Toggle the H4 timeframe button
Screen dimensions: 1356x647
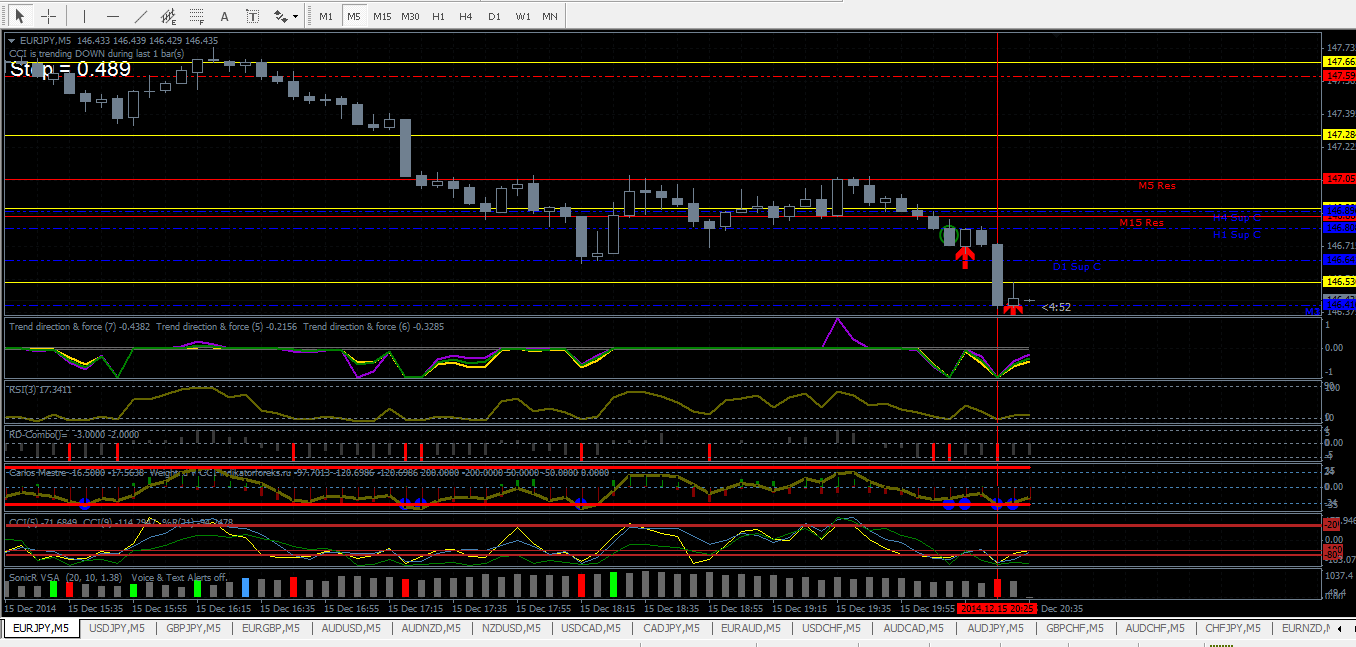pos(466,16)
